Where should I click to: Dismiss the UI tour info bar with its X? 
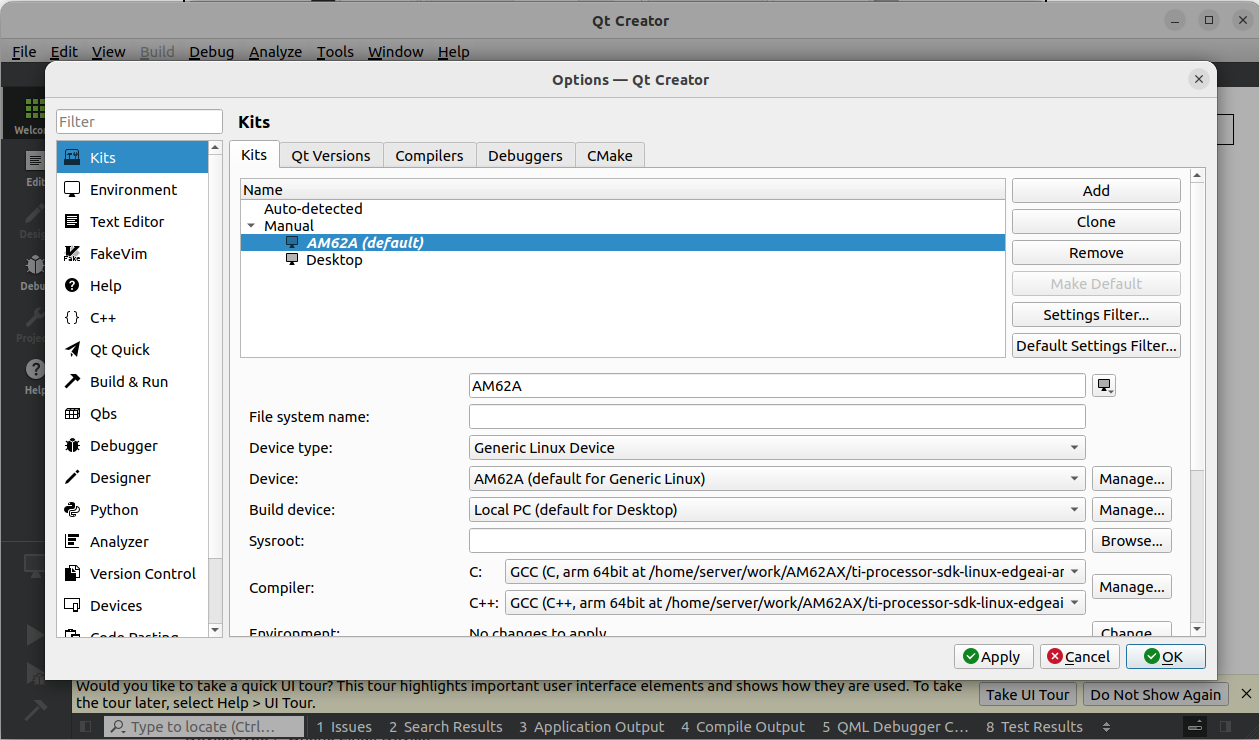[x=1246, y=694]
